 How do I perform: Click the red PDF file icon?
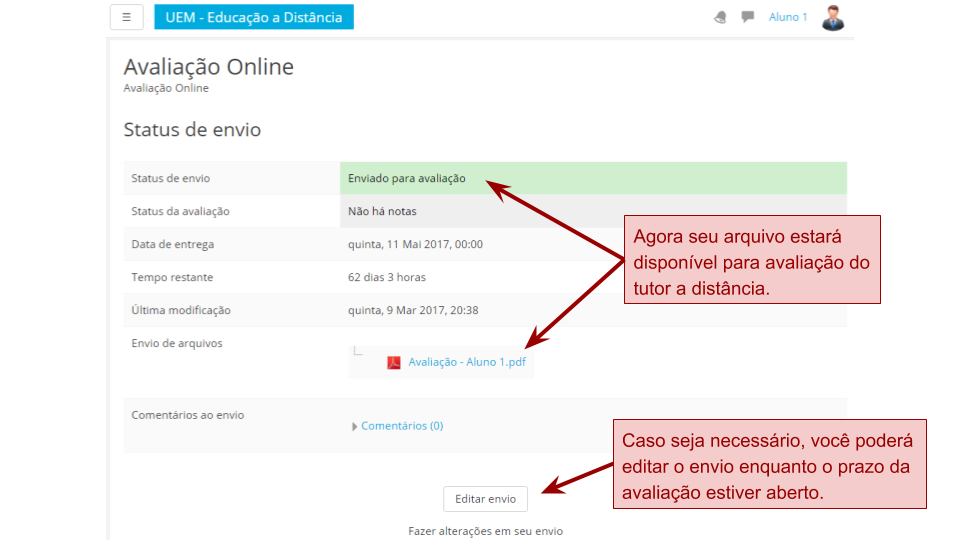394,362
